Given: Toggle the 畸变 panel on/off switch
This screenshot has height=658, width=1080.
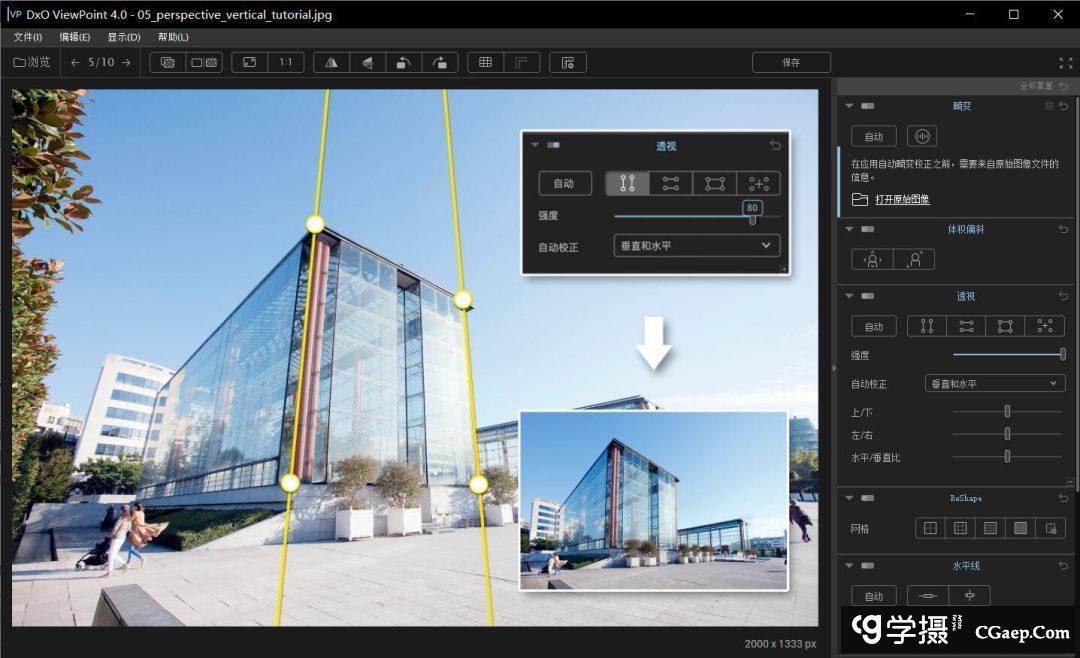Looking at the screenshot, I should [867, 106].
